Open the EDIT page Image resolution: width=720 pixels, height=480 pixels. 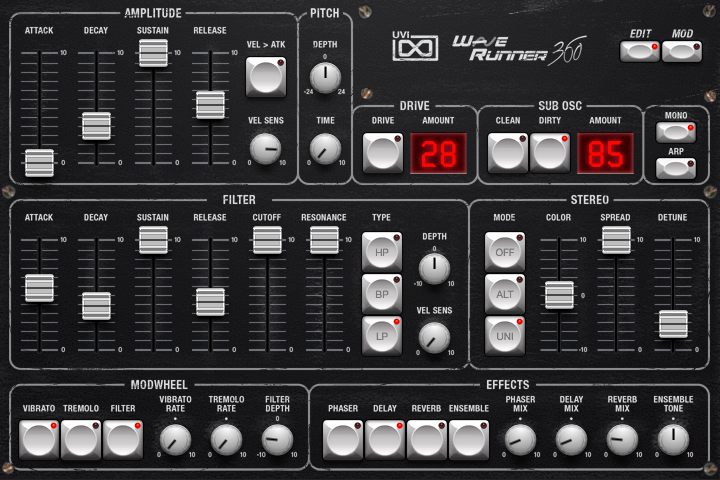pos(640,51)
